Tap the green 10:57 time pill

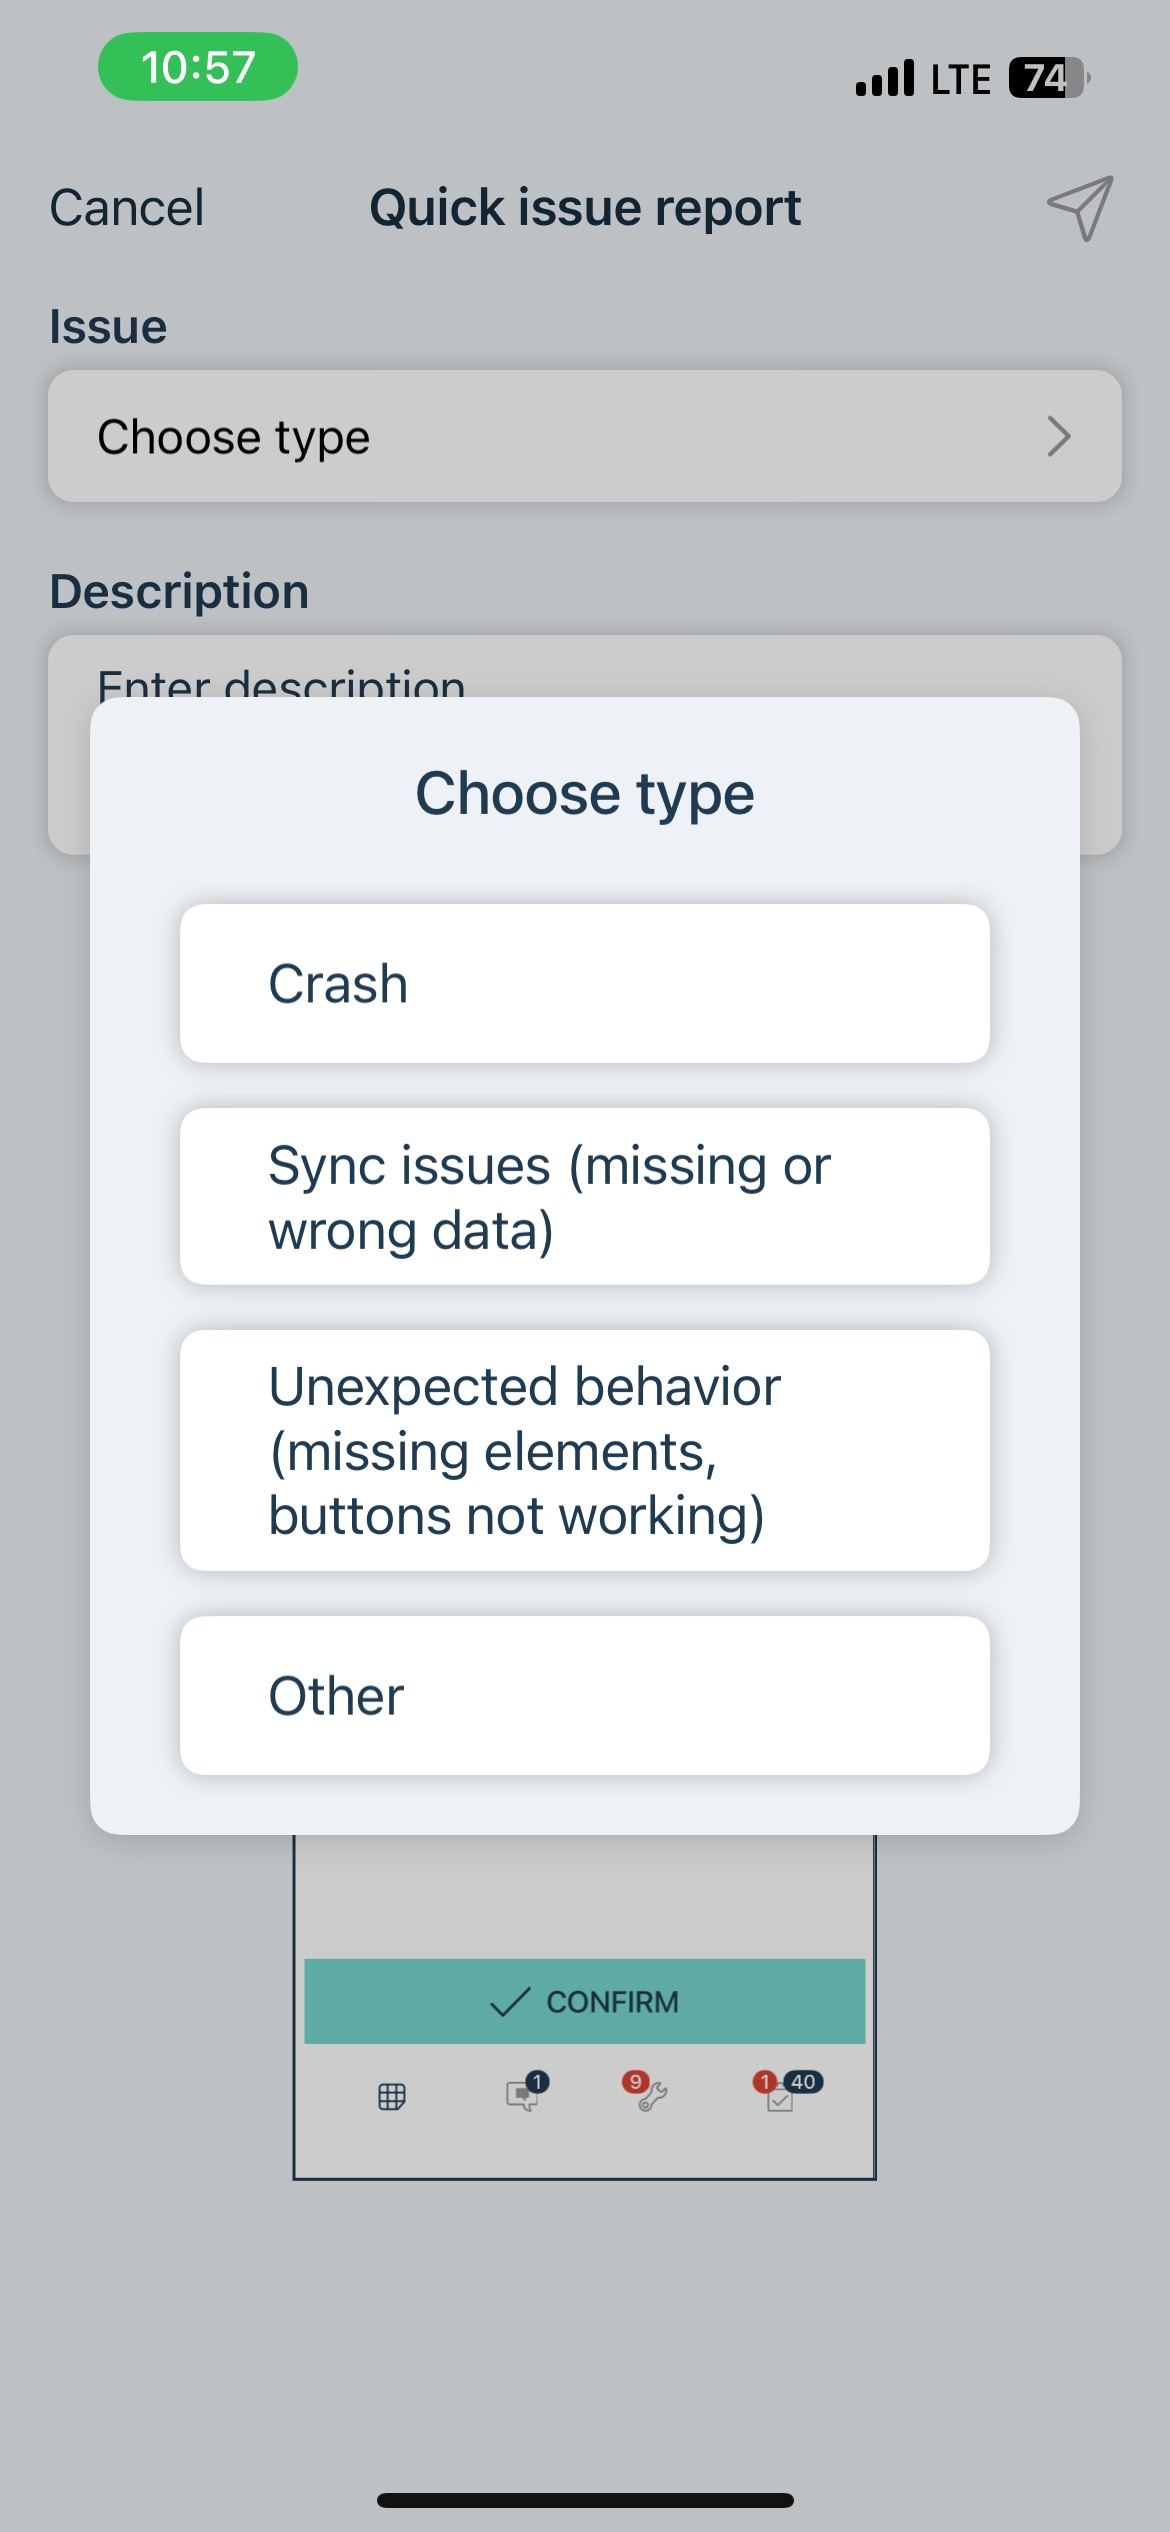pos(198,67)
